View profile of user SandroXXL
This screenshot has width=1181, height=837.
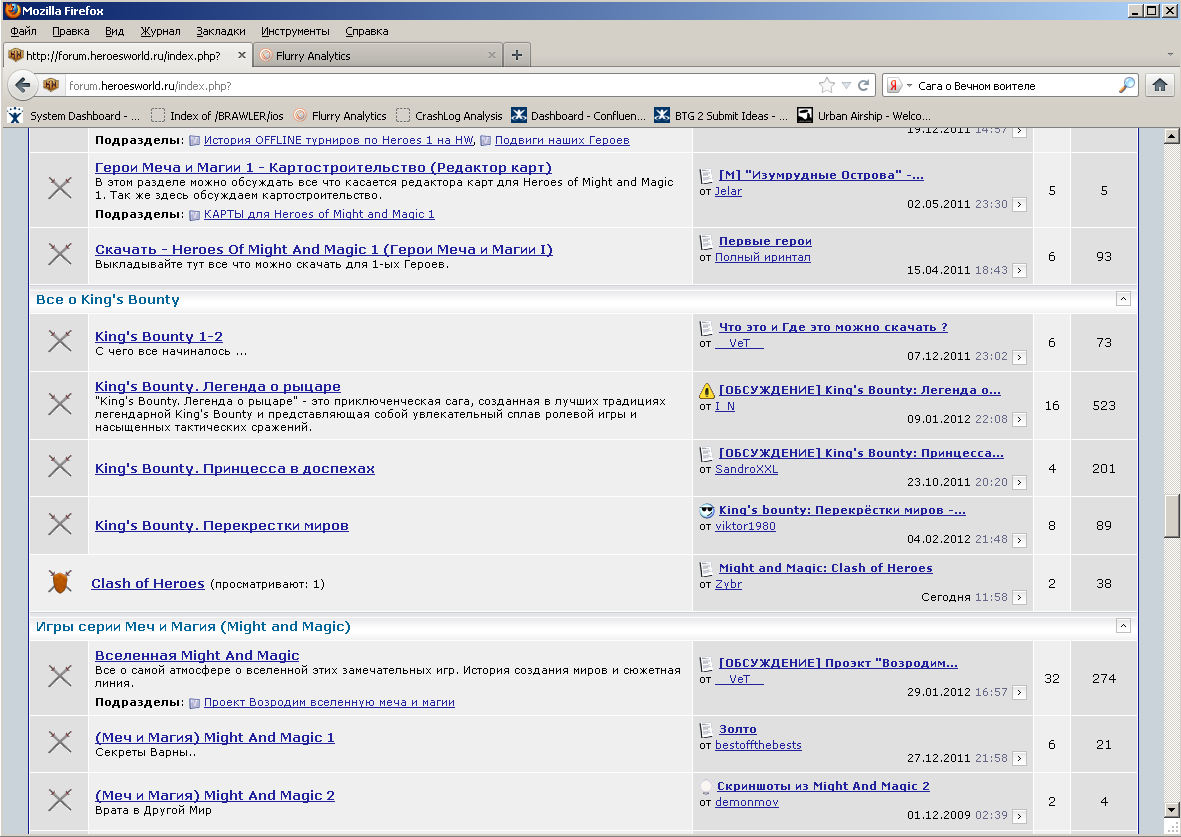(x=746, y=469)
